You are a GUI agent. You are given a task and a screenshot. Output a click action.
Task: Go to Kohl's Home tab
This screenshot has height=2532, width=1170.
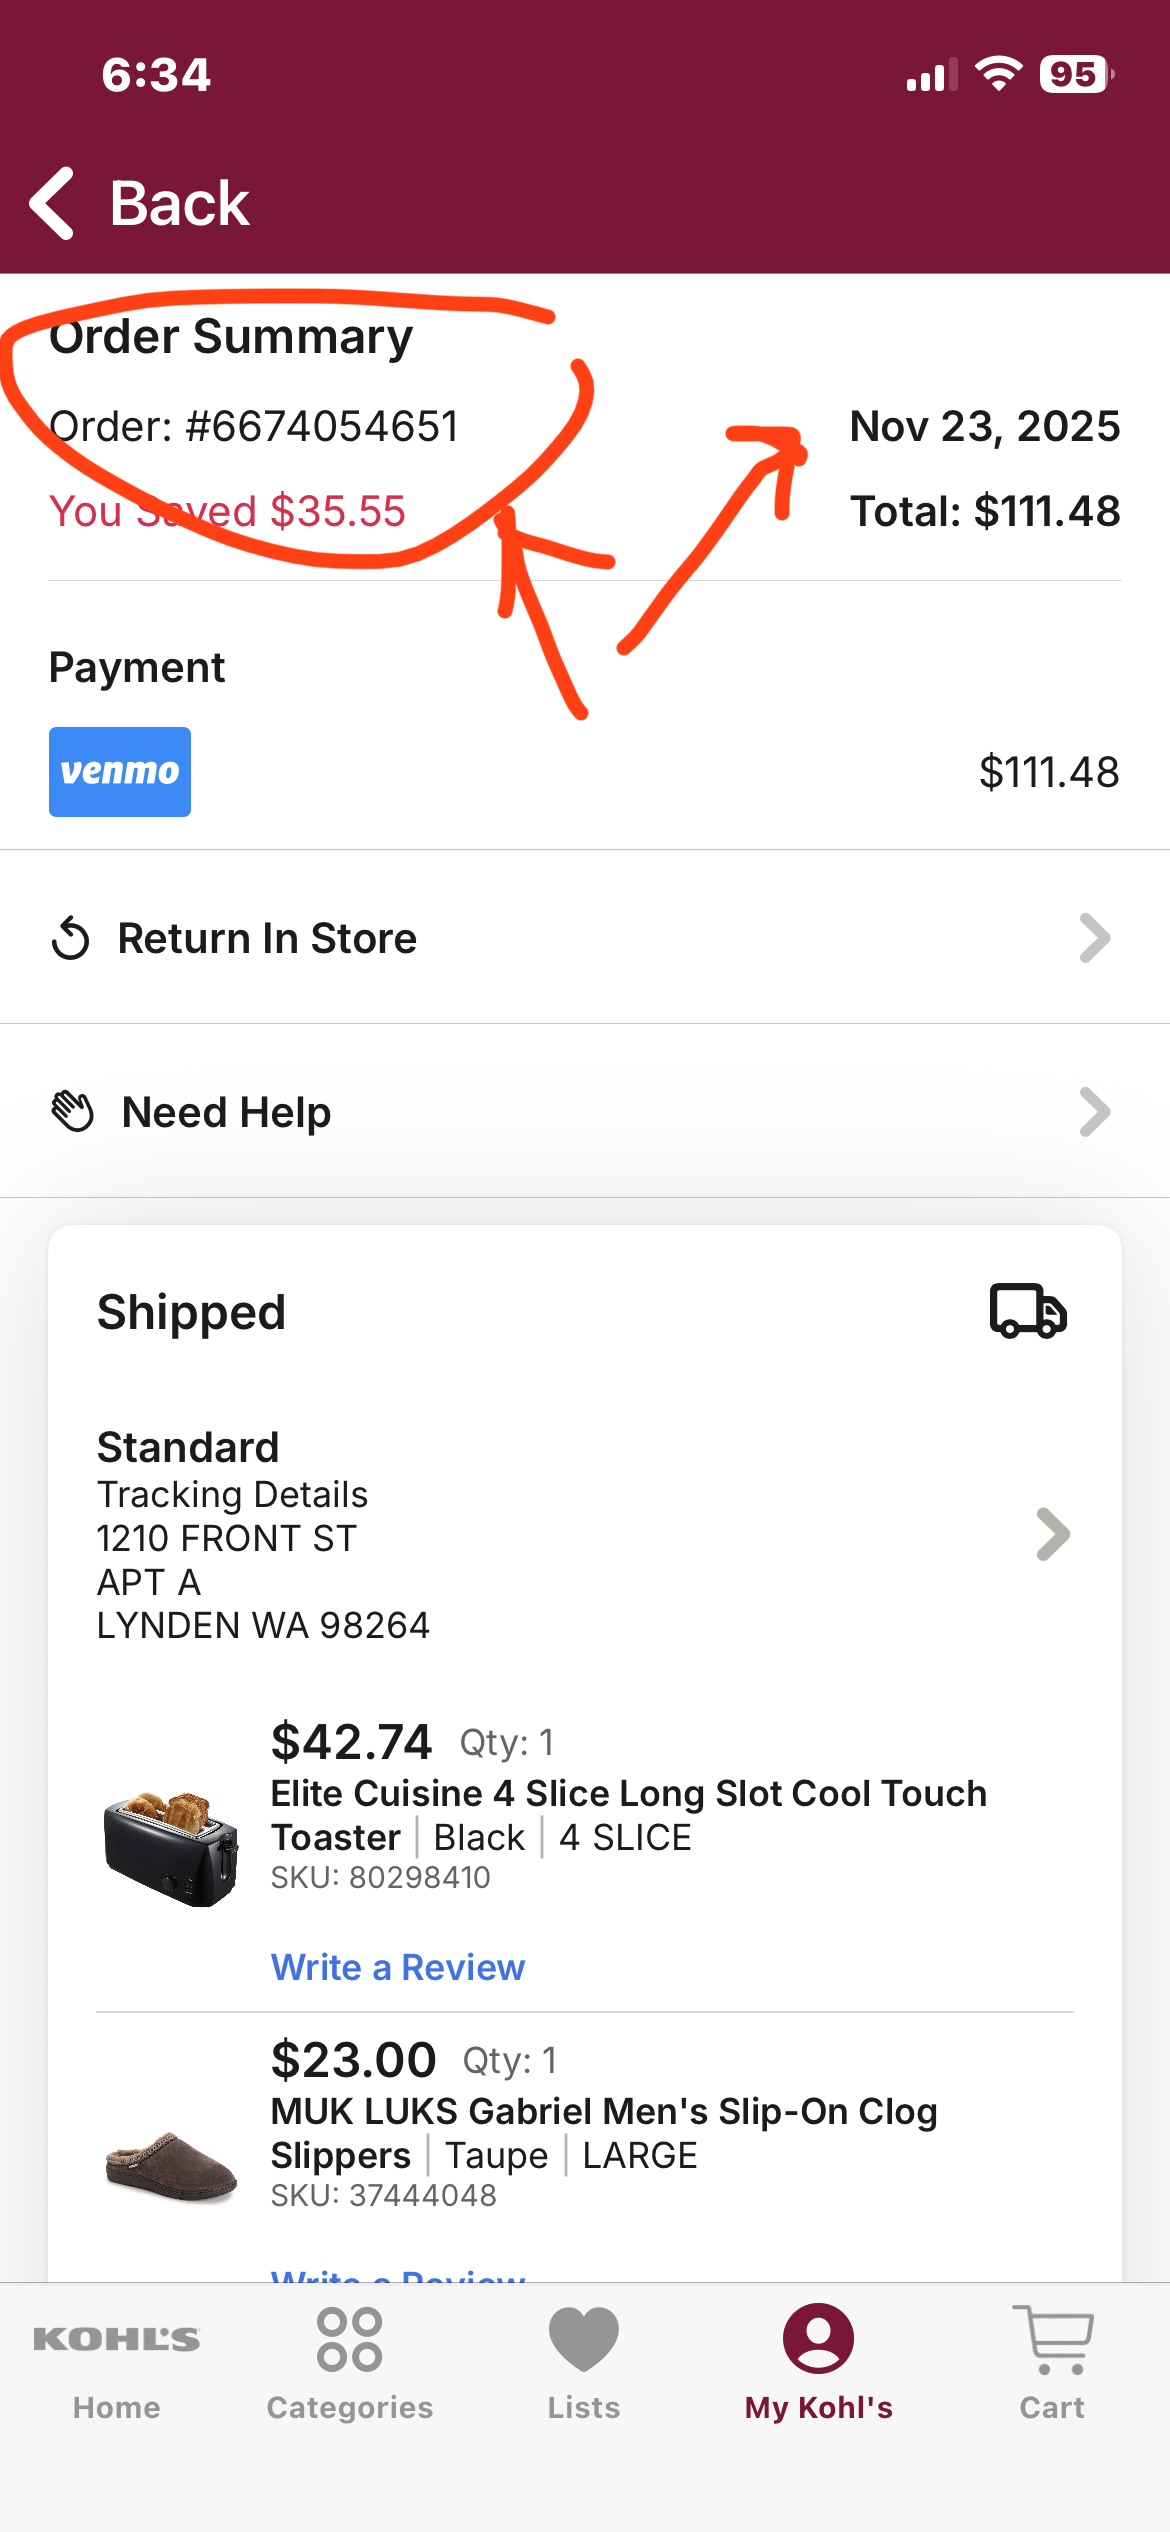pyautogui.click(x=117, y=2362)
